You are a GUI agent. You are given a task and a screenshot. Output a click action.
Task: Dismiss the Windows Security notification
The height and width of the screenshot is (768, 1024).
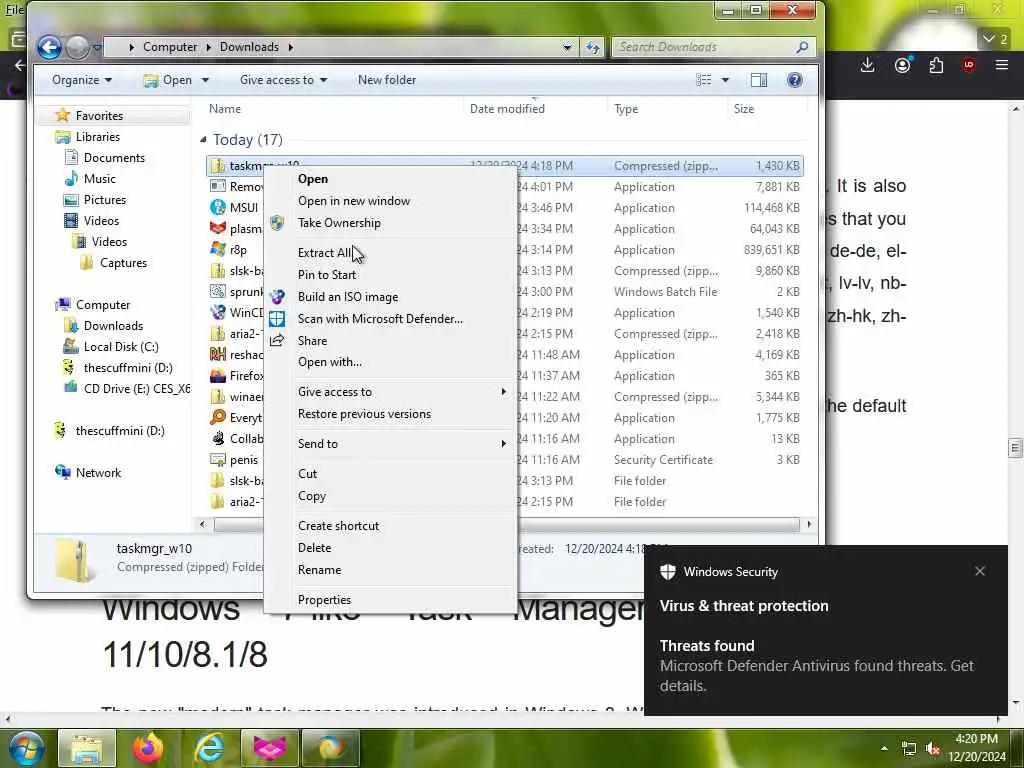click(980, 571)
